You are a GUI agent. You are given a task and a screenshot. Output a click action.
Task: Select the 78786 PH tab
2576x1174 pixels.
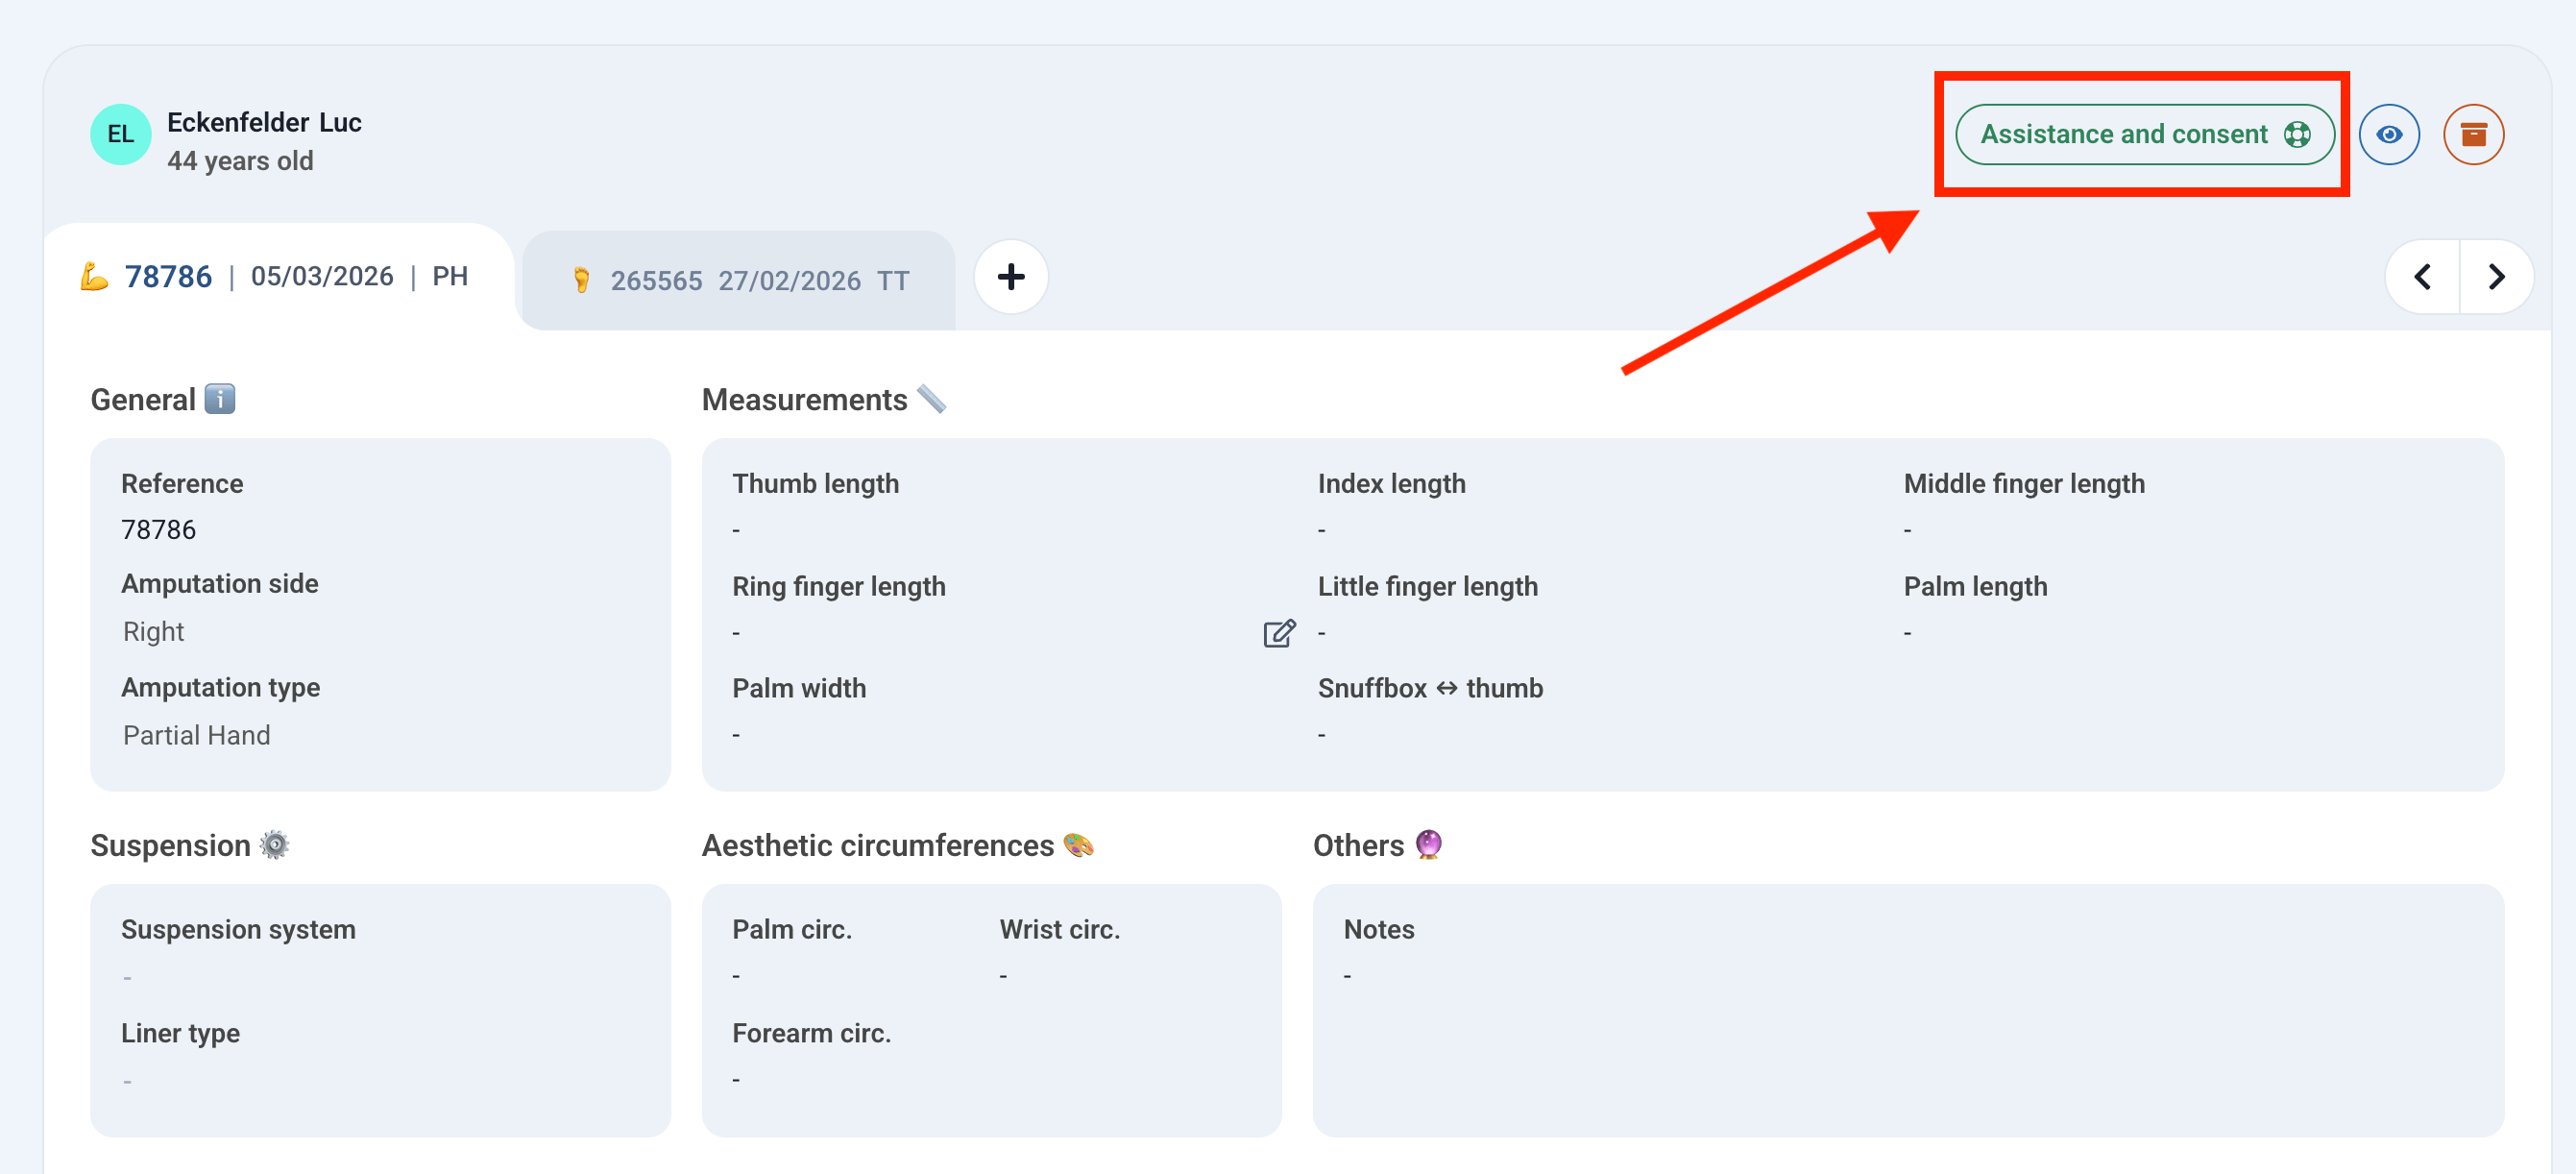click(276, 277)
